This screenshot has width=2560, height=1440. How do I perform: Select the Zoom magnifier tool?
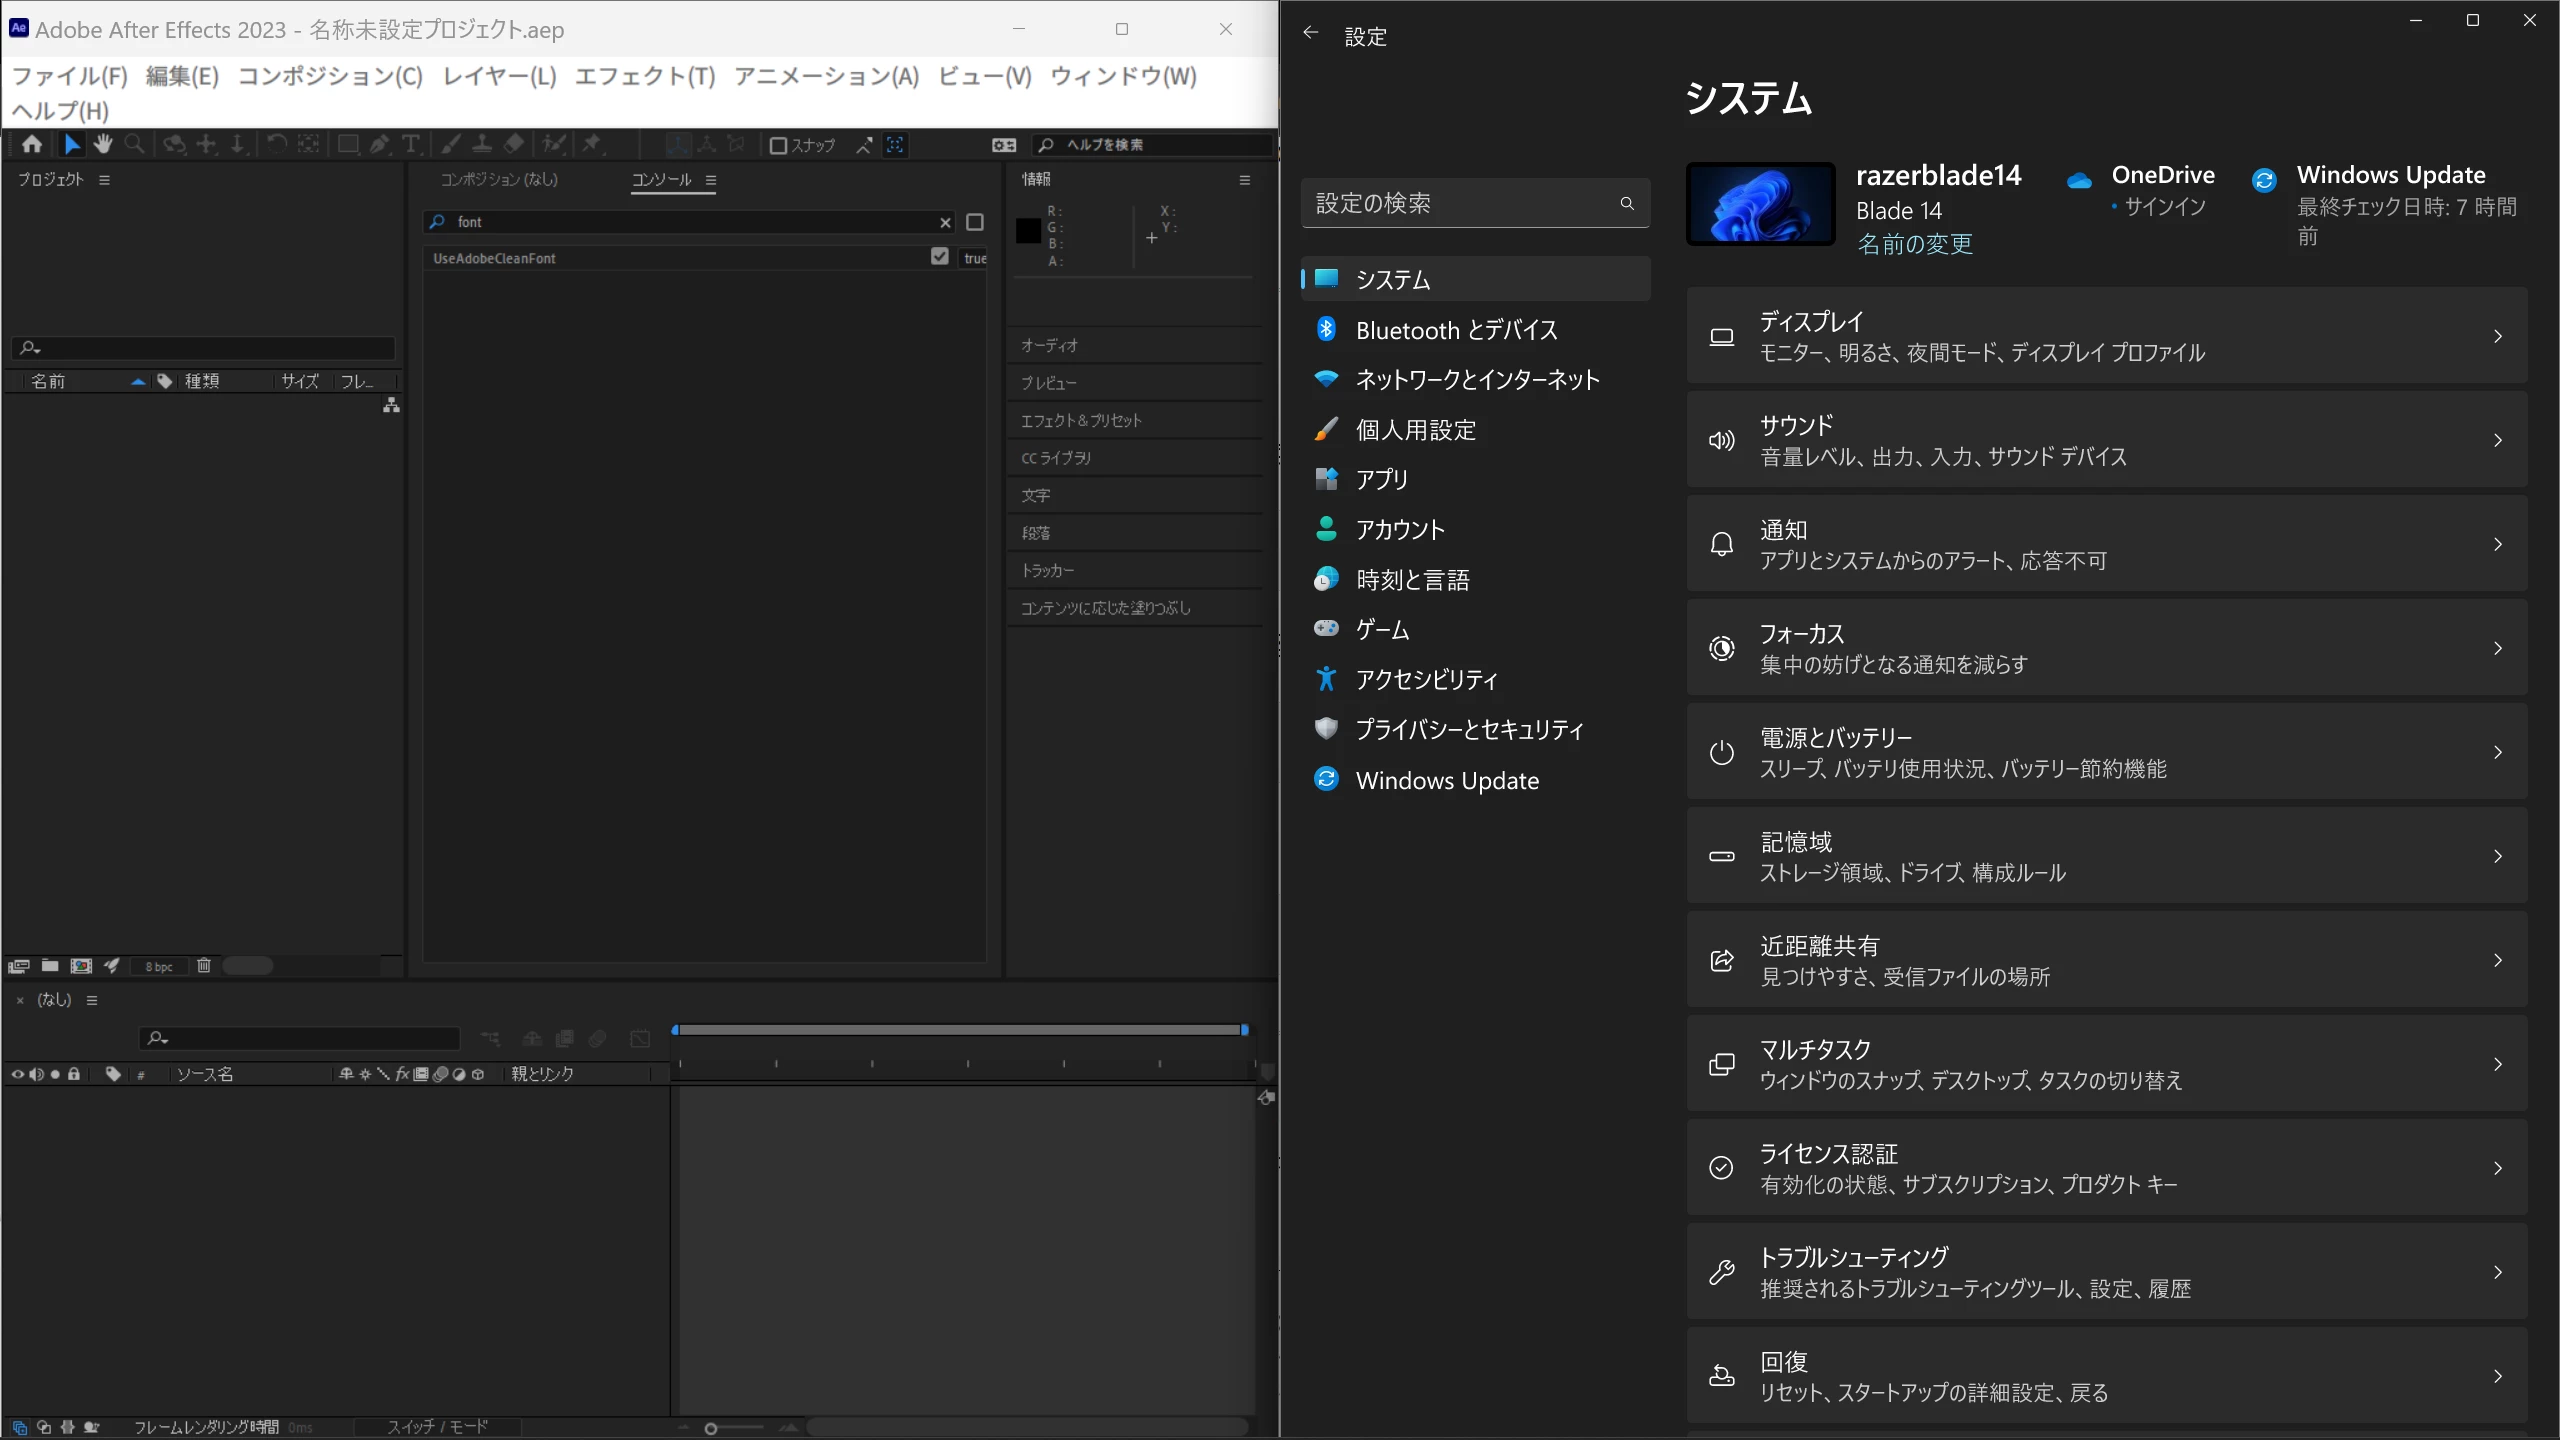pyautogui.click(x=134, y=144)
